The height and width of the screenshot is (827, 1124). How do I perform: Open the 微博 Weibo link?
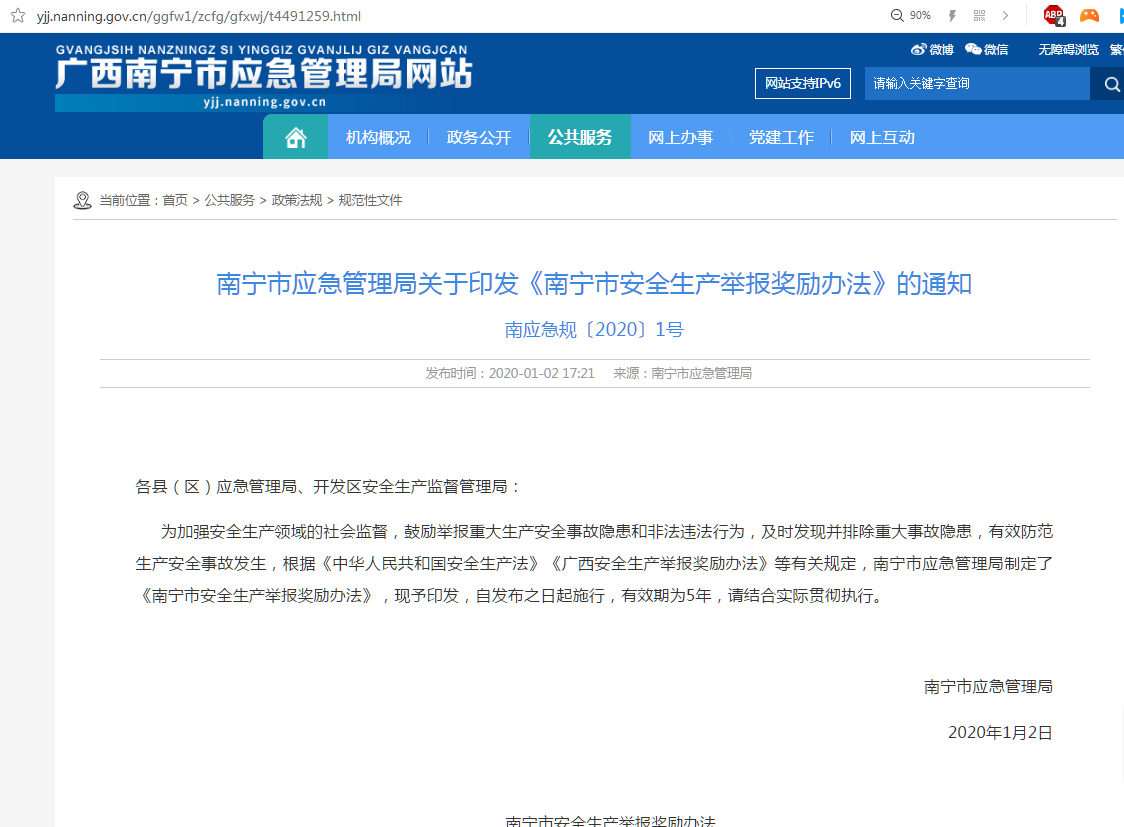932,49
